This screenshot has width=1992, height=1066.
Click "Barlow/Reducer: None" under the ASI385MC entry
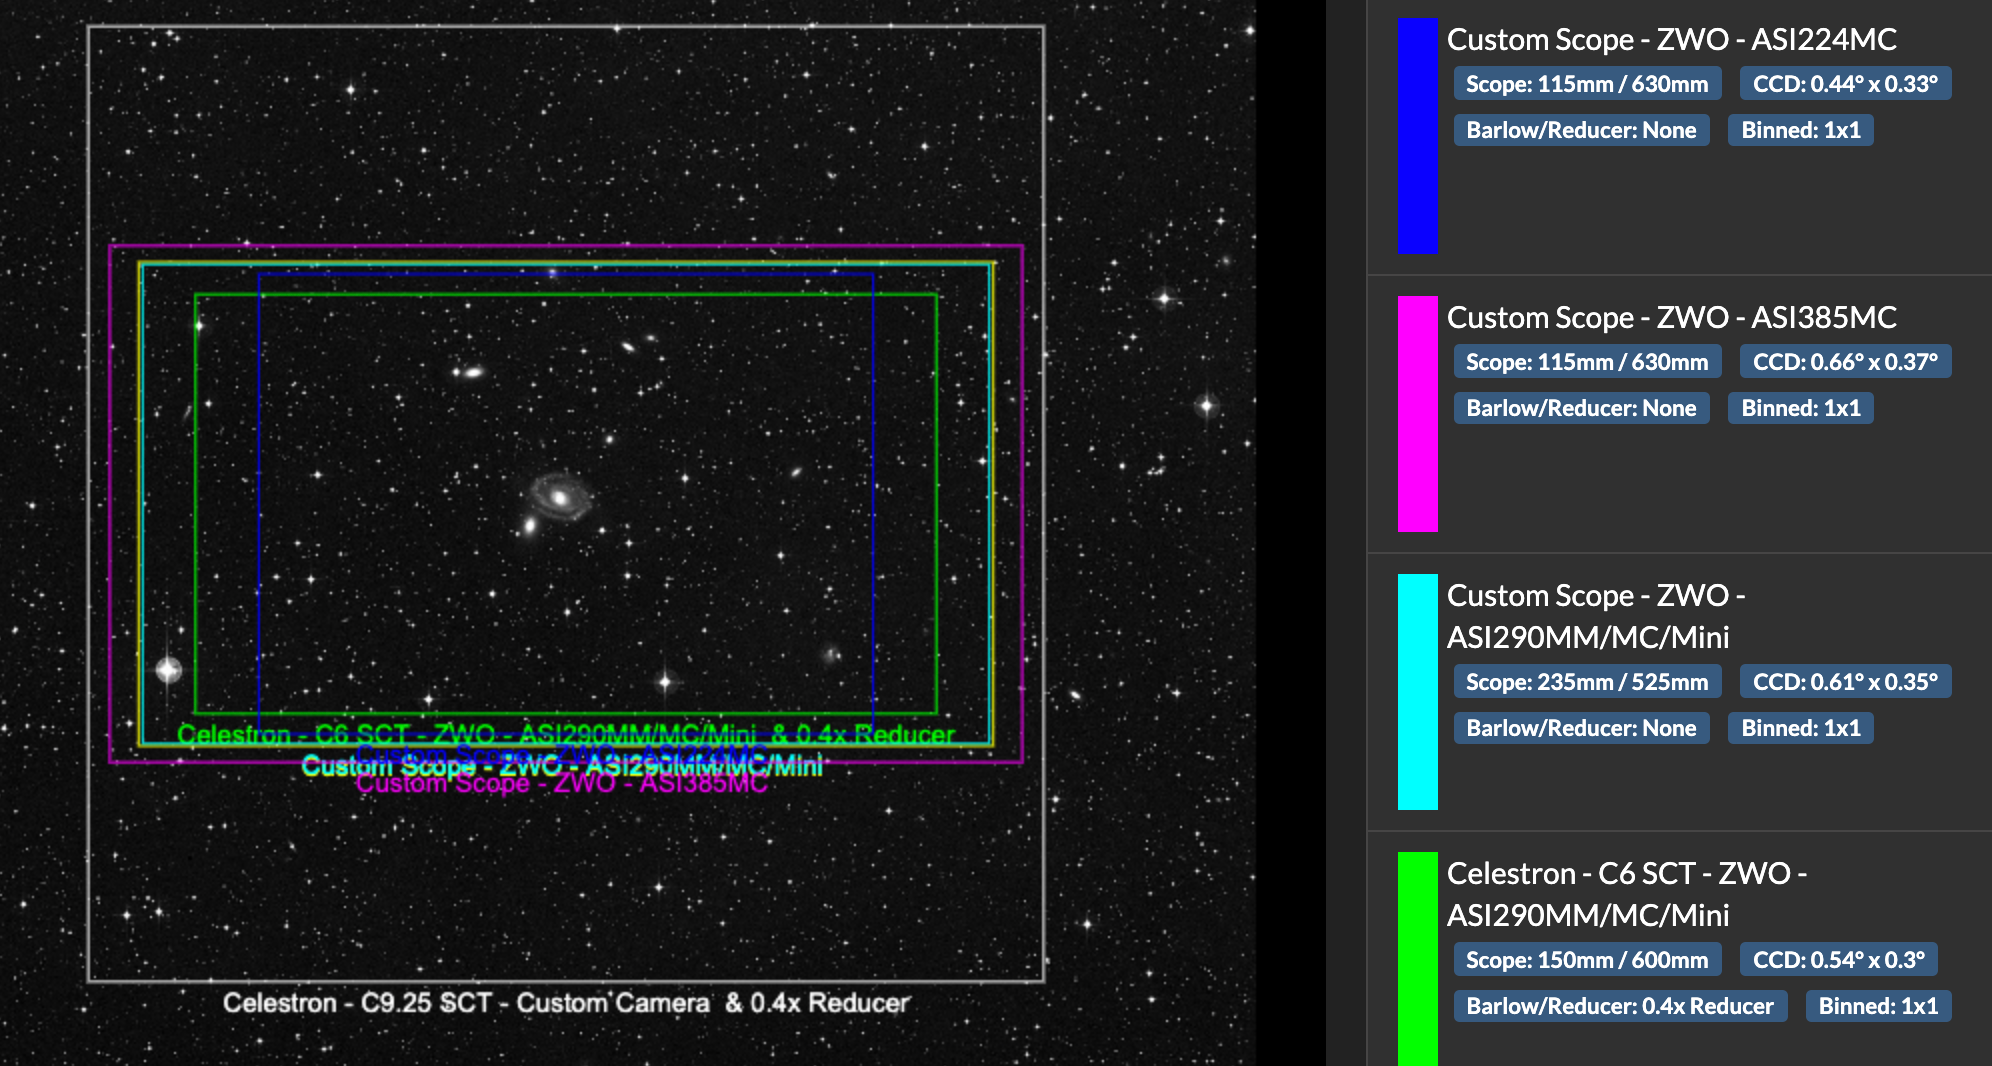[1581, 408]
